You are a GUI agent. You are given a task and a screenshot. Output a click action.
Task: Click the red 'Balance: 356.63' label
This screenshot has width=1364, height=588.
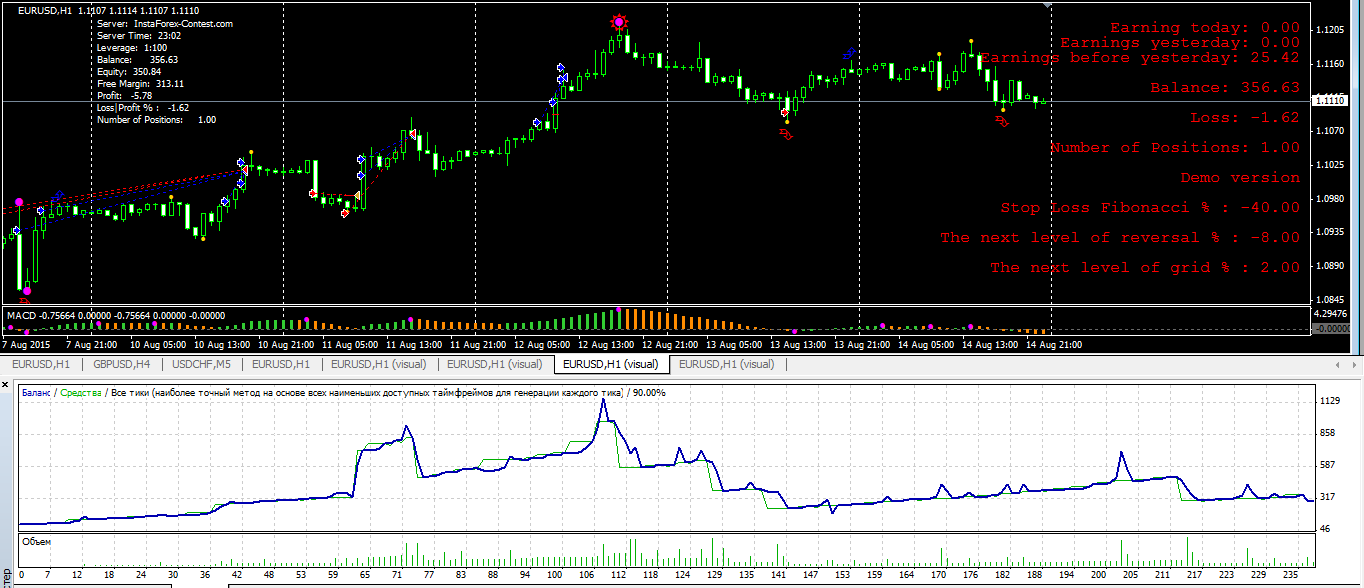click(1225, 88)
